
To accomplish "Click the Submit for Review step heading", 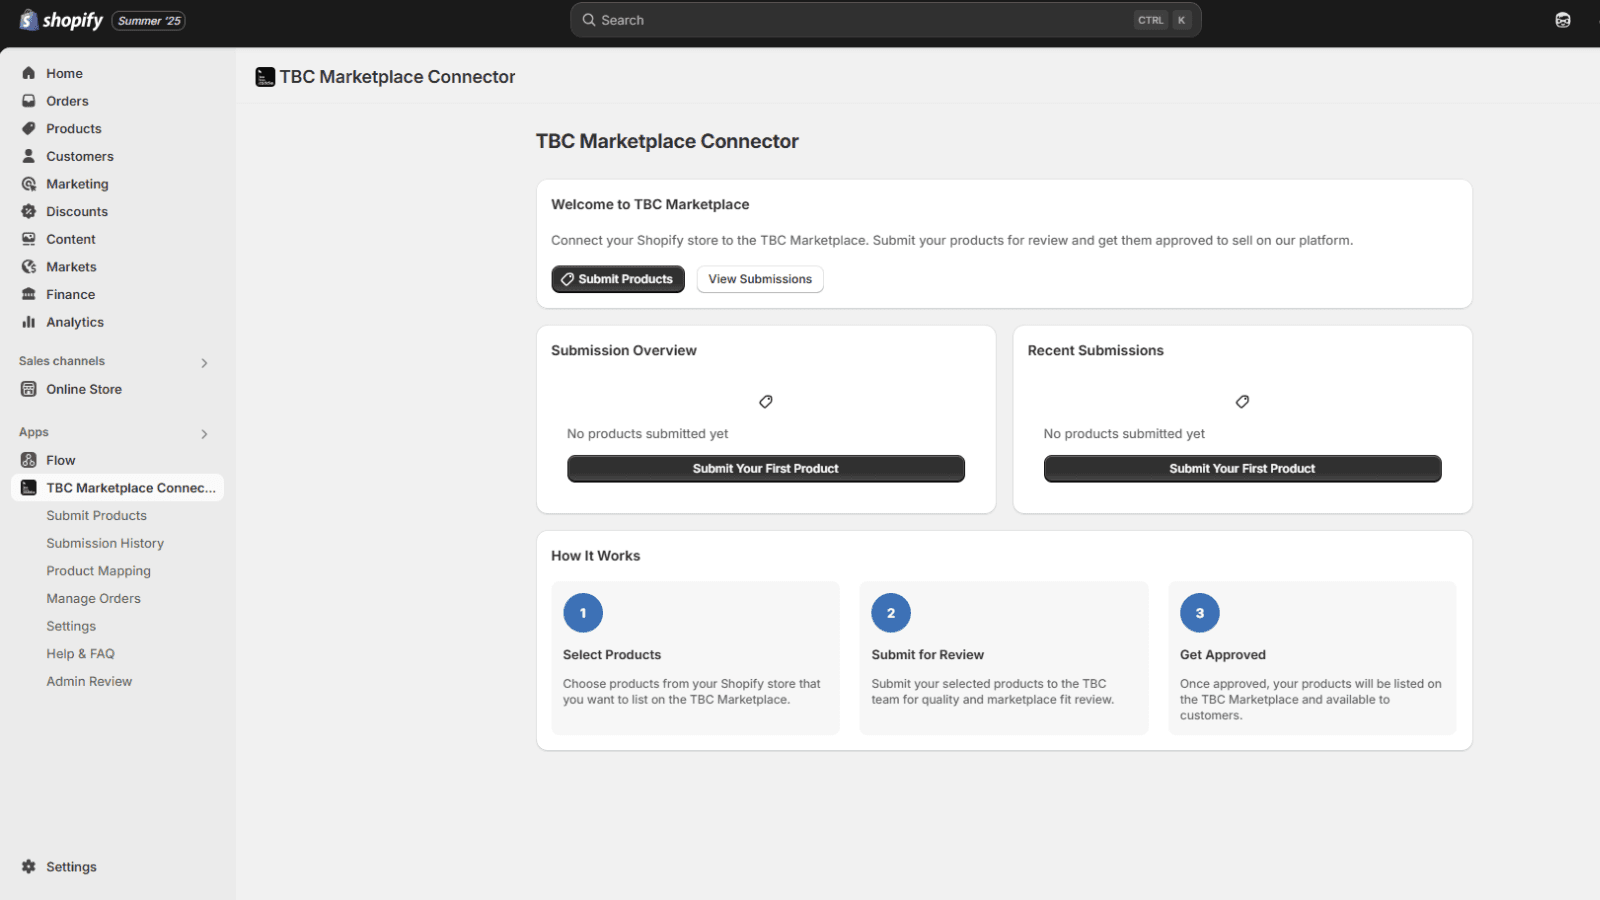I will point(928,655).
